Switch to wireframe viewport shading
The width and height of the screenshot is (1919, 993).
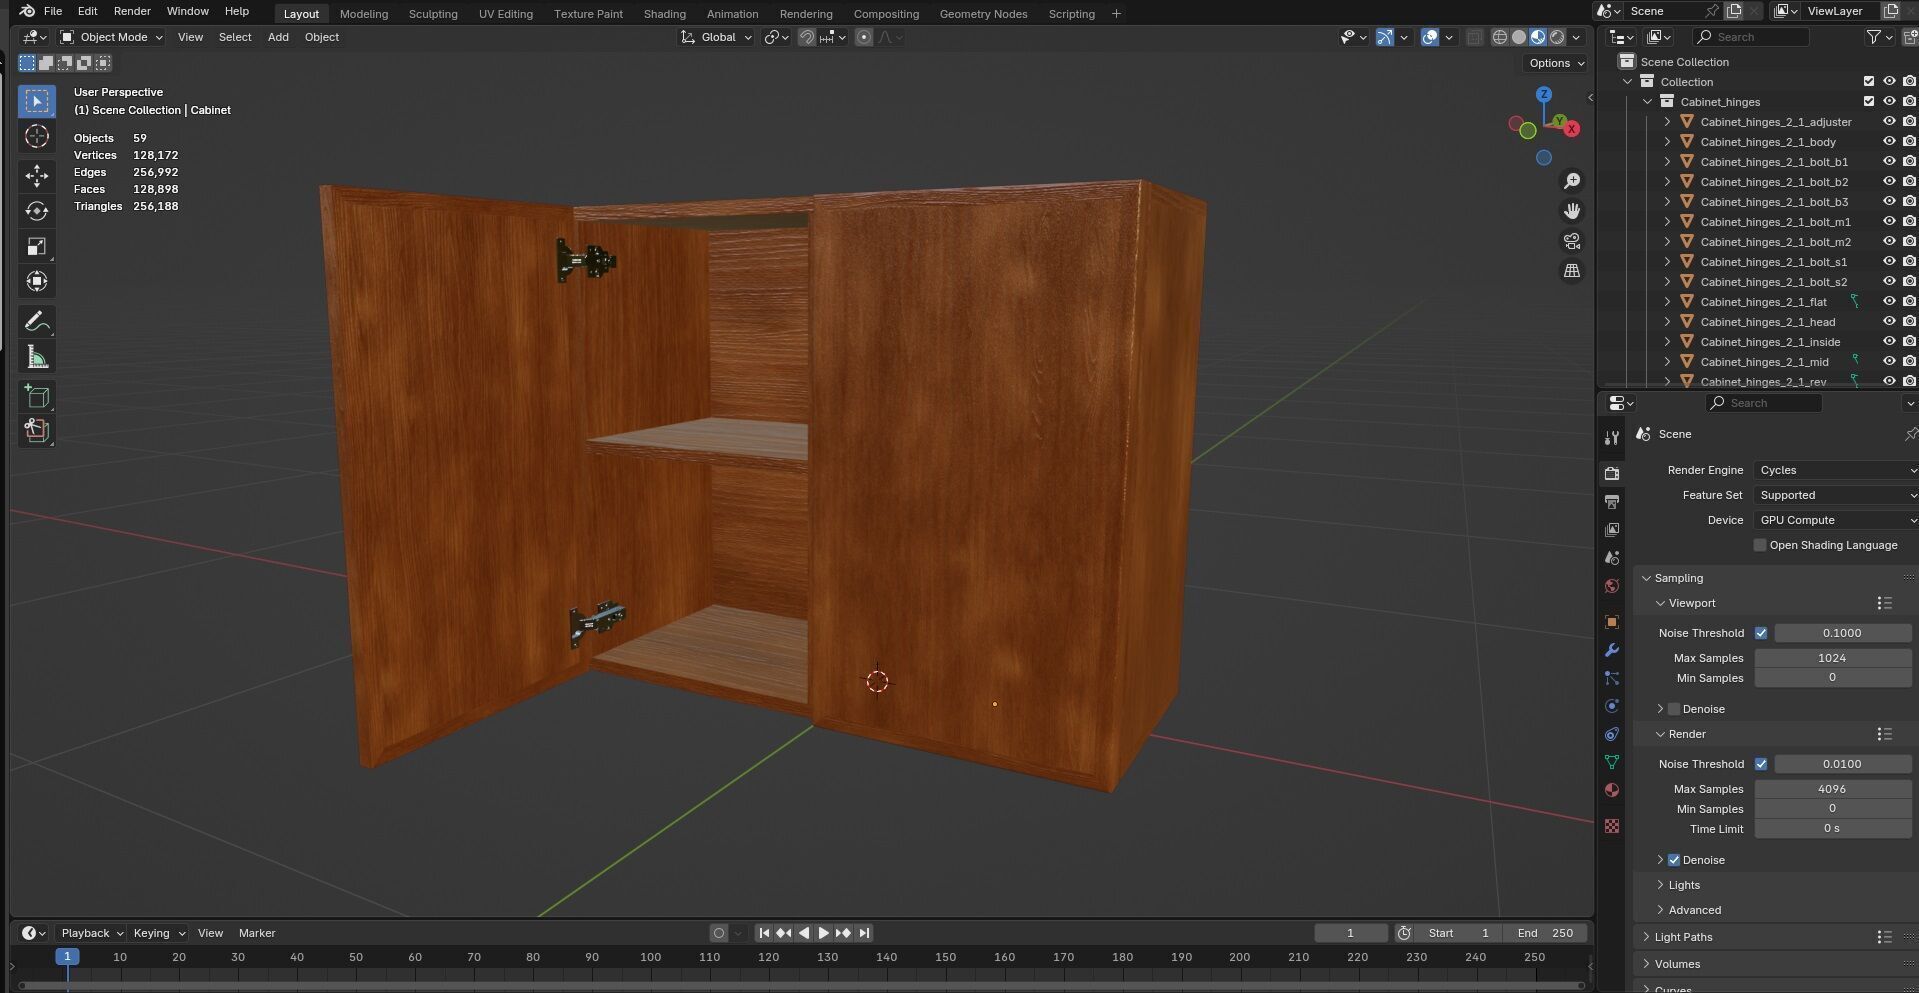tap(1500, 37)
